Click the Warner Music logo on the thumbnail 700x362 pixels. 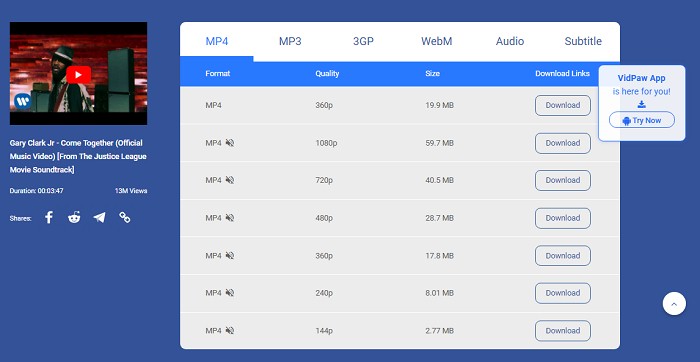[x=22, y=101]
